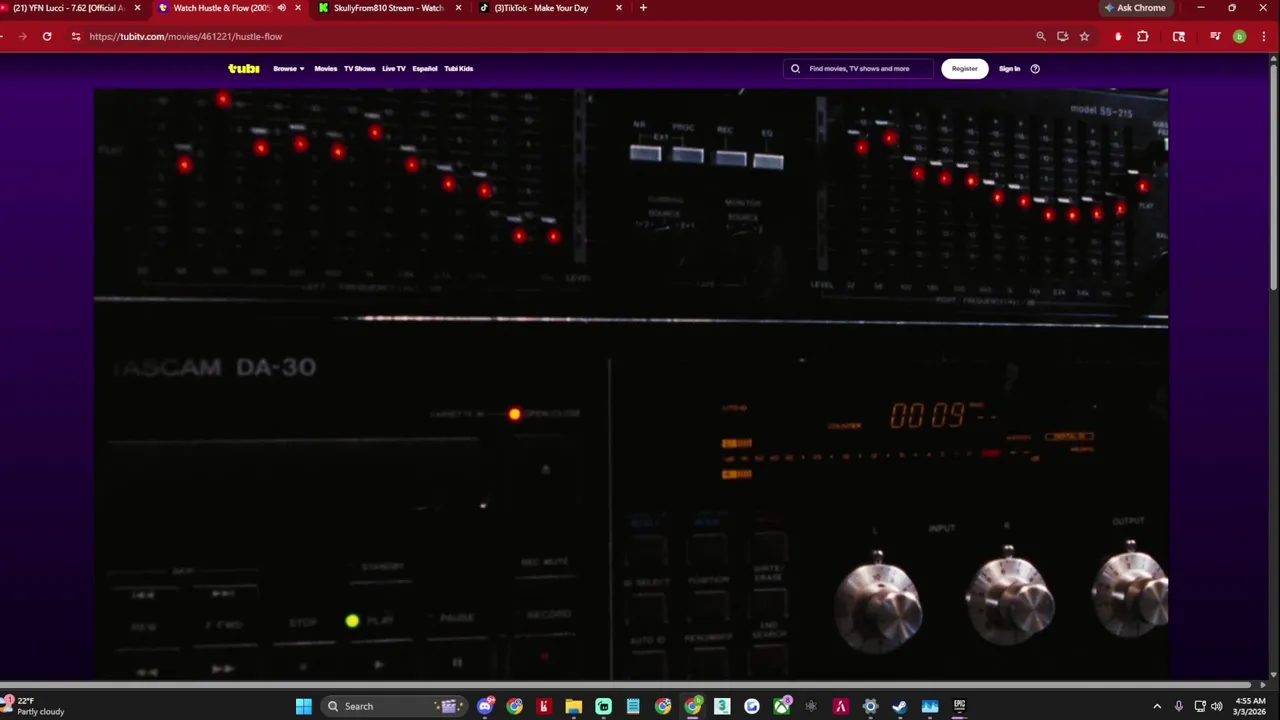This screenshot has height=720, width=1280.
Task: Open the Chrome three-dot menu
Action: pyautogui.click(x=1264, y=36)
